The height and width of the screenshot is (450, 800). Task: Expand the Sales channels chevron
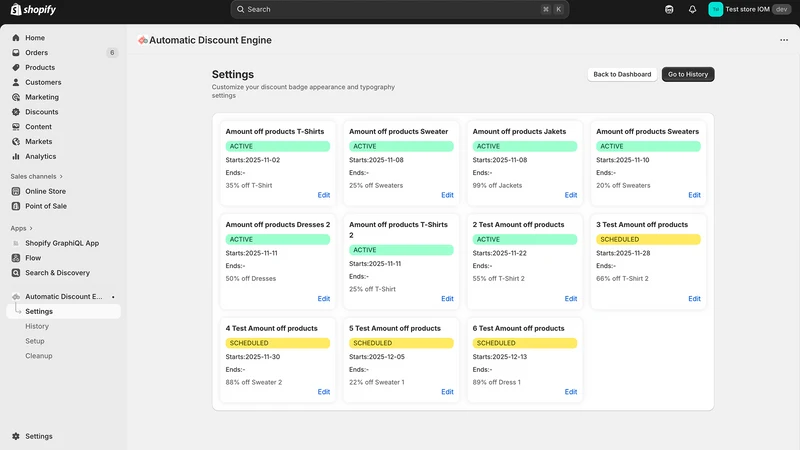61,177
